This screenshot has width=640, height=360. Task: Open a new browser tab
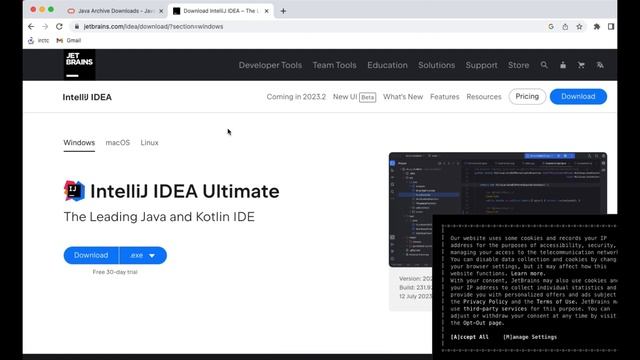coord(283,11)
